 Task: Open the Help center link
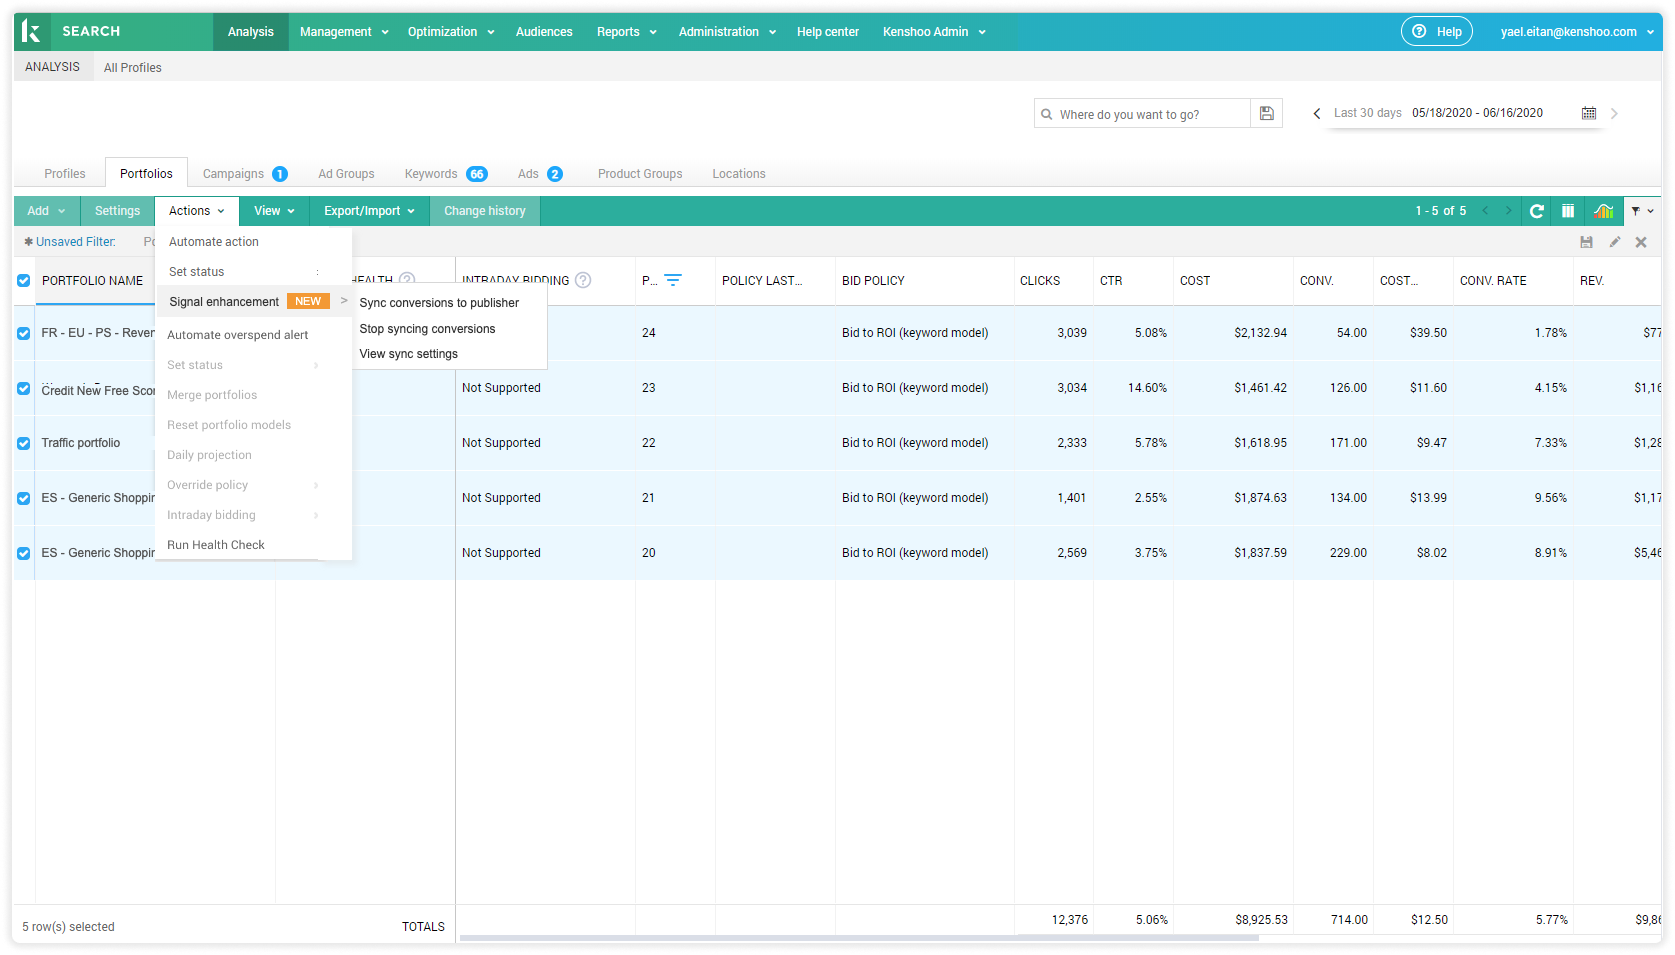(827, 32)
